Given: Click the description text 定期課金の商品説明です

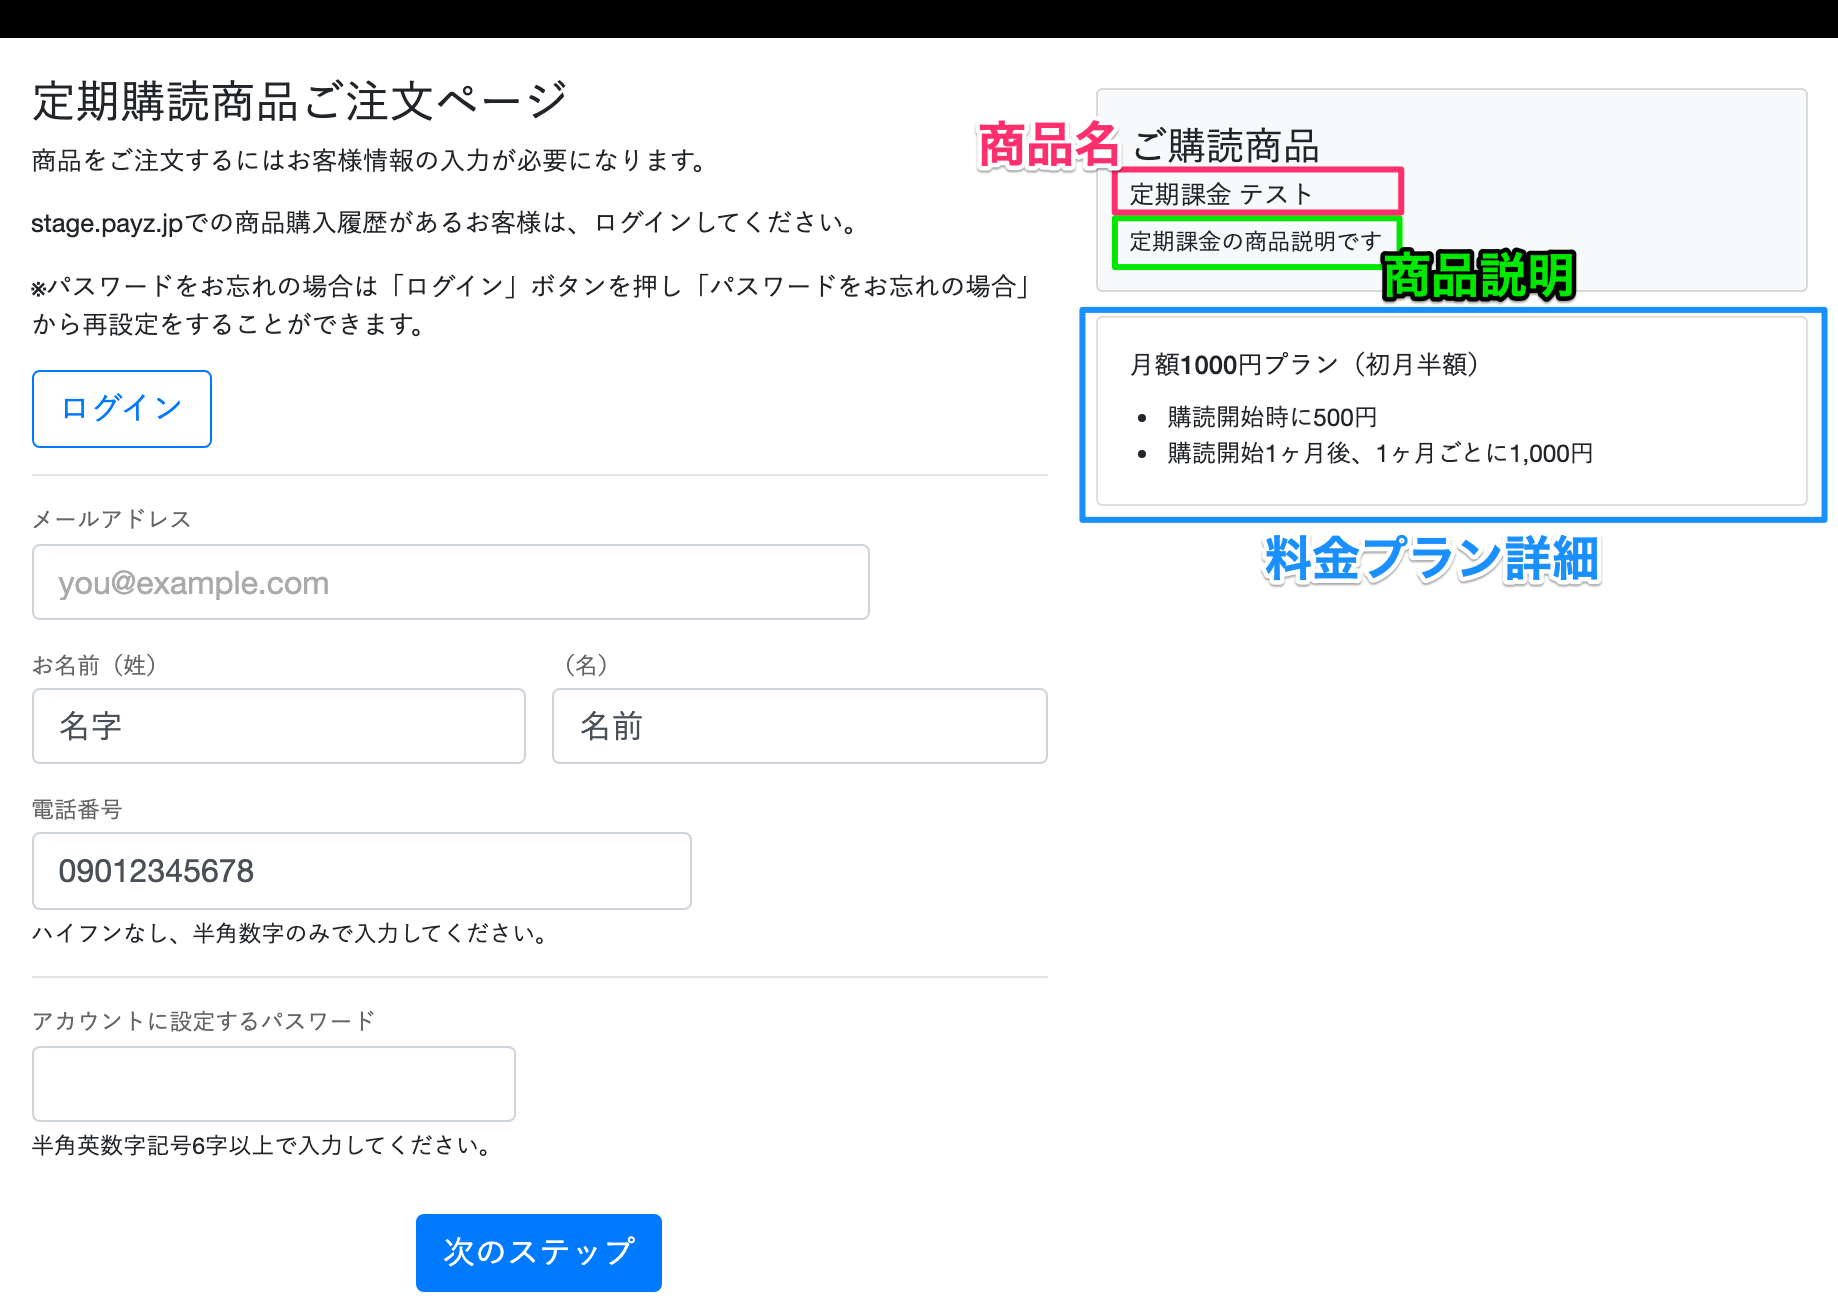Looking at the screenshot, I should click(x=1255, y=242).
